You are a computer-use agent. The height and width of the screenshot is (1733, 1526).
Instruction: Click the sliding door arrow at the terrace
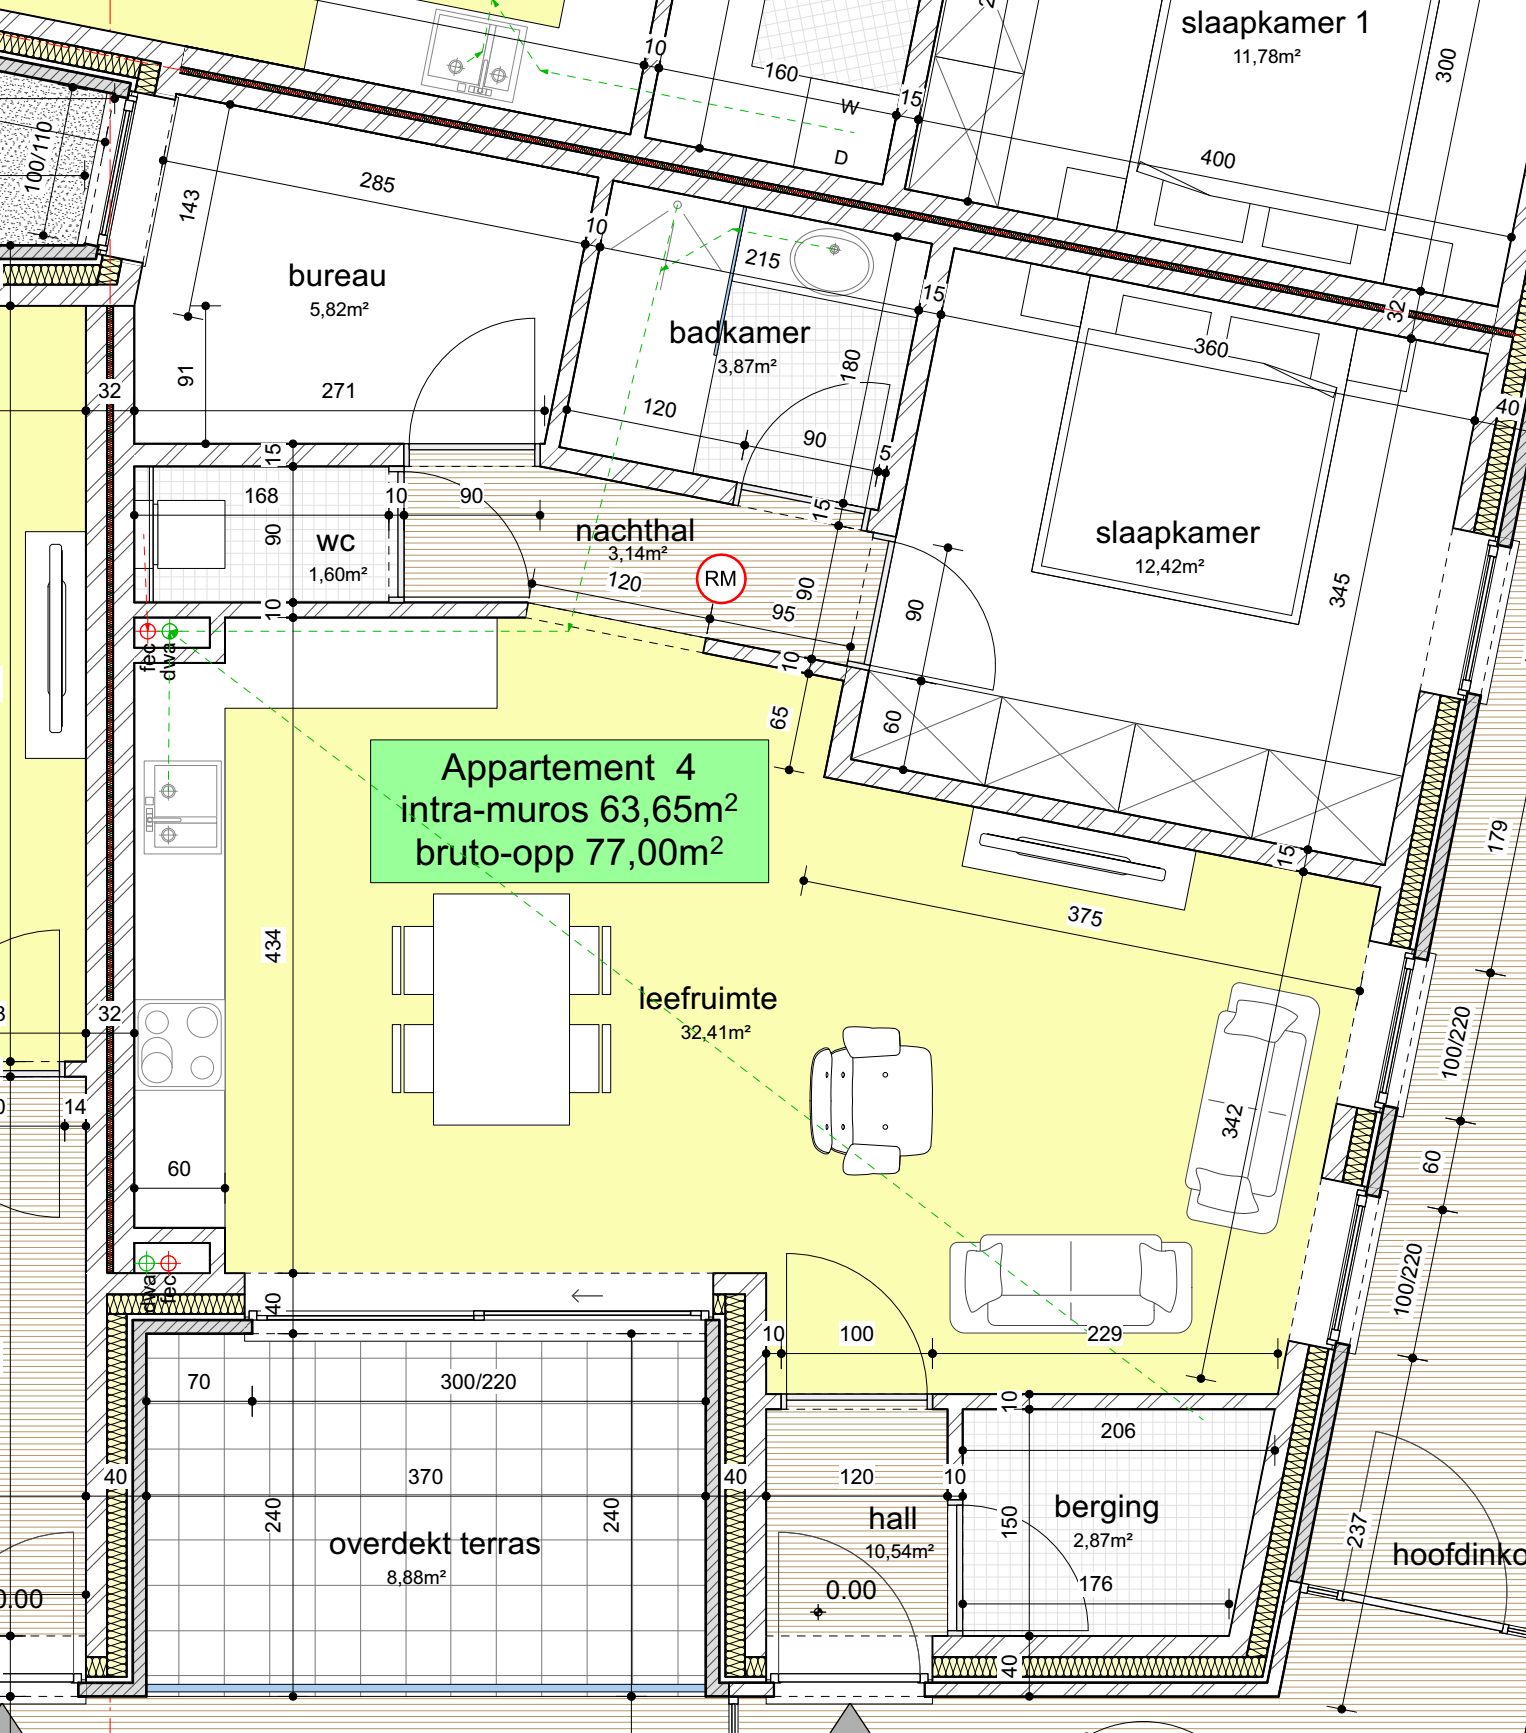587,1296
